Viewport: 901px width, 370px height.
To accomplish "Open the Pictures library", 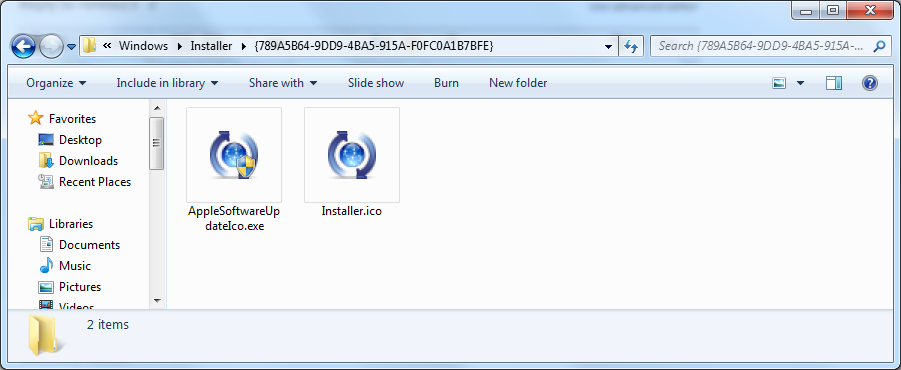I will pyautogui.click(x=80, y=287).
